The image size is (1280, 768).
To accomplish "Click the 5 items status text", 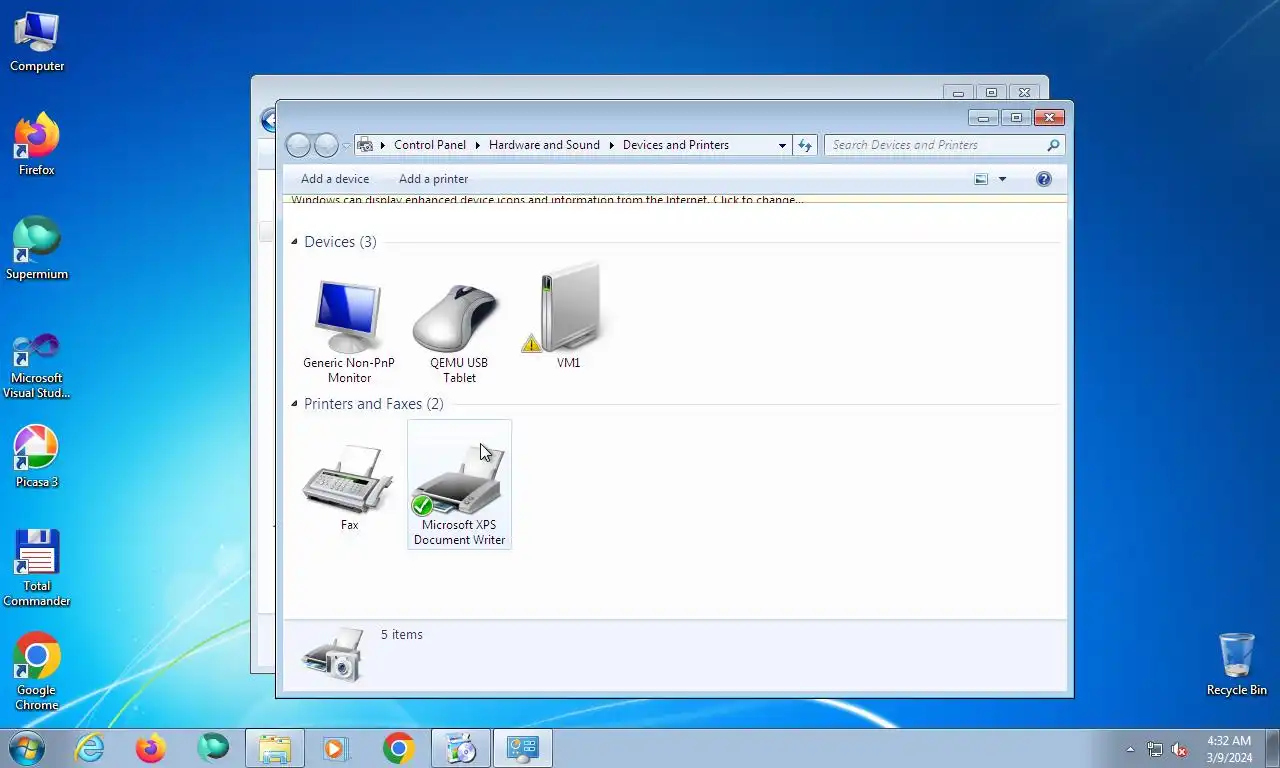I will coord(402,635).
